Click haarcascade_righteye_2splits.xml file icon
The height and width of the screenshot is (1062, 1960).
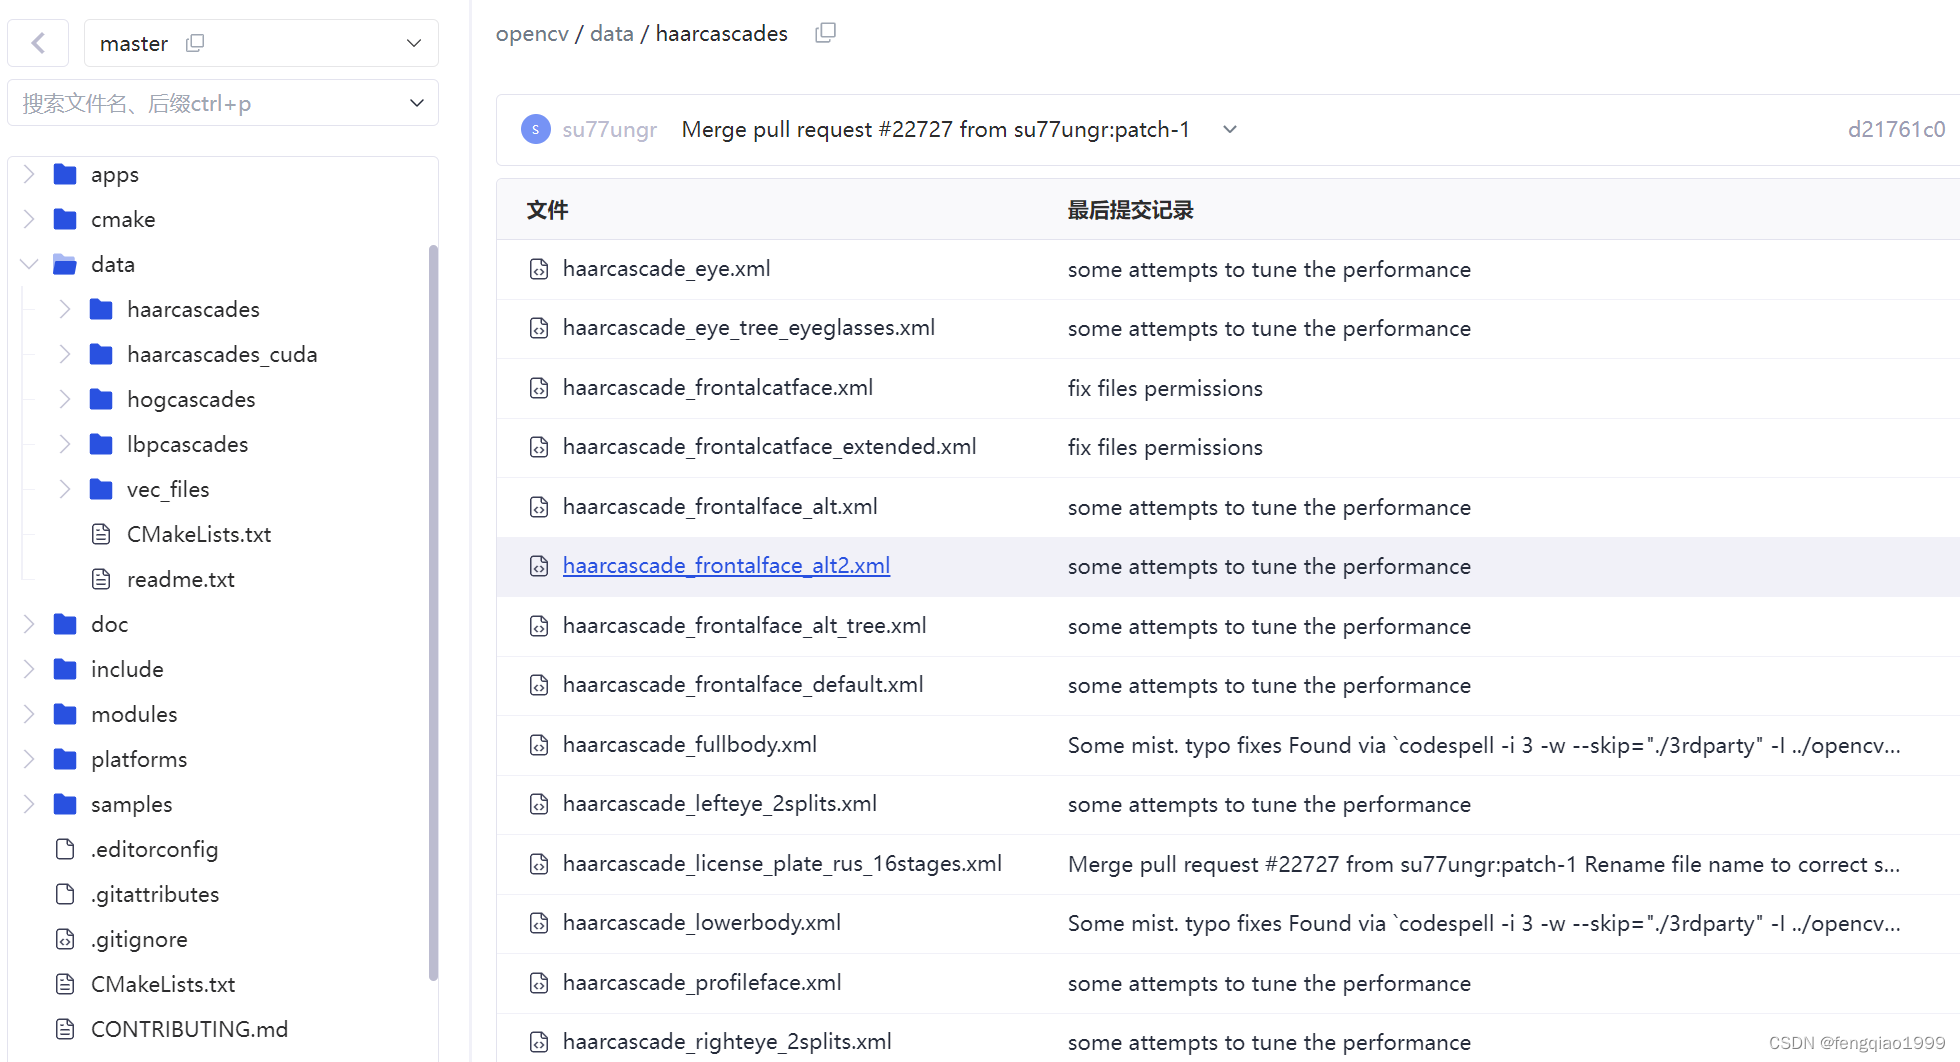pyautogui.click(x=539, y=1042)
